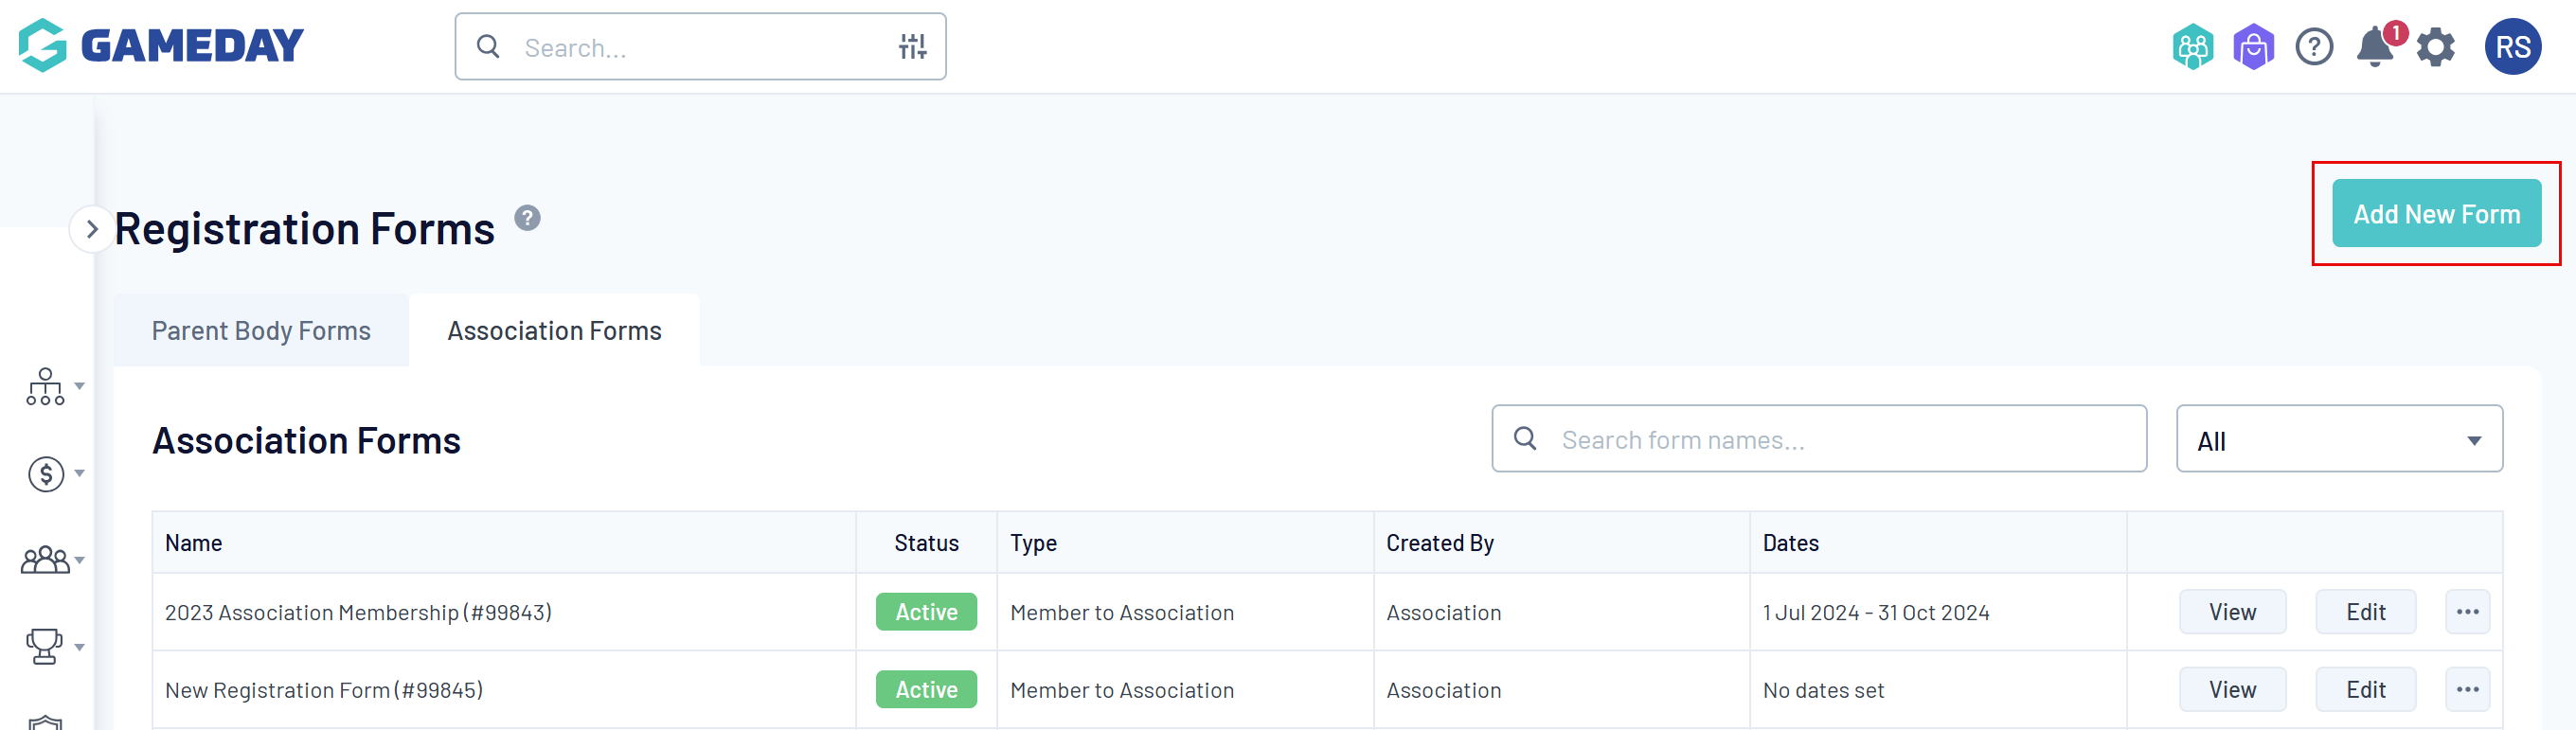Click the GameDay logo
The image size is (2576, 730).
(161, 45)
